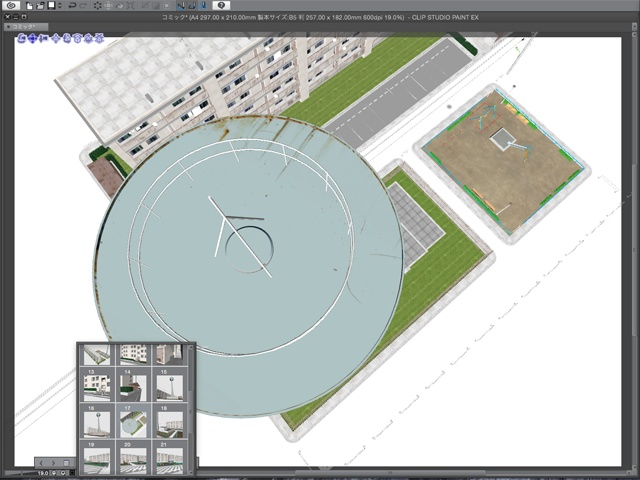
Task: Select the camera dolly 3D control
Action: [x=43, y=39]
